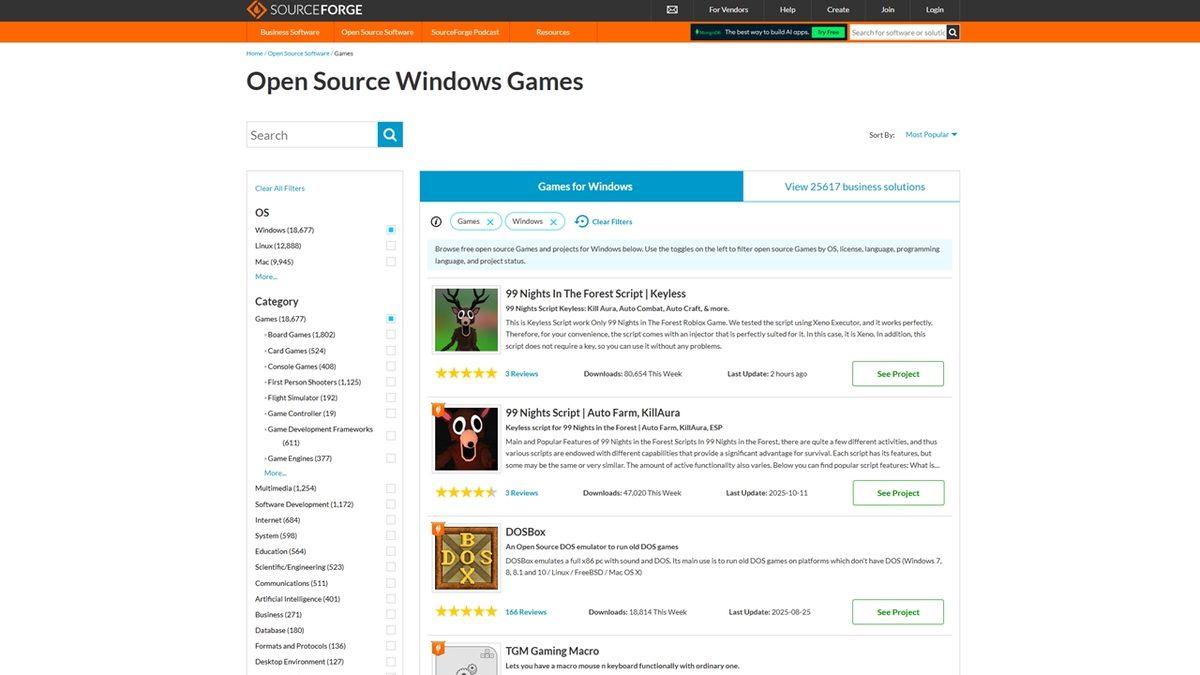Click the Clear Filters refresh icon
Image resolution: width=1200 pixels, height=675 pixels.
click(582, 222)
